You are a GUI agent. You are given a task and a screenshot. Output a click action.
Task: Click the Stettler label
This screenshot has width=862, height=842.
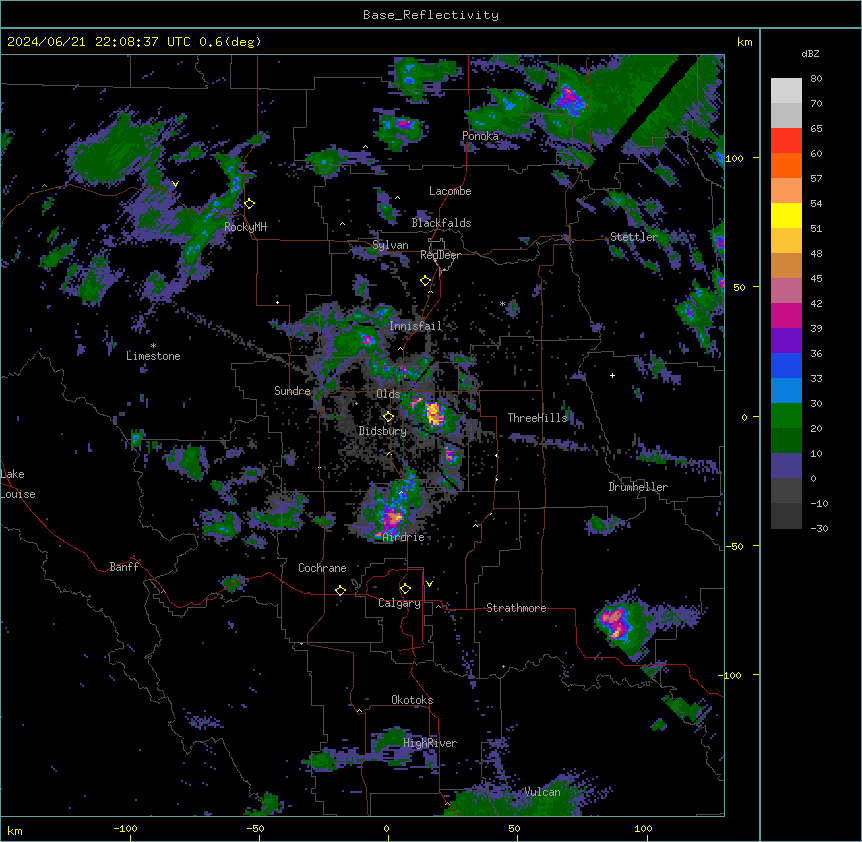click(634, 237)
